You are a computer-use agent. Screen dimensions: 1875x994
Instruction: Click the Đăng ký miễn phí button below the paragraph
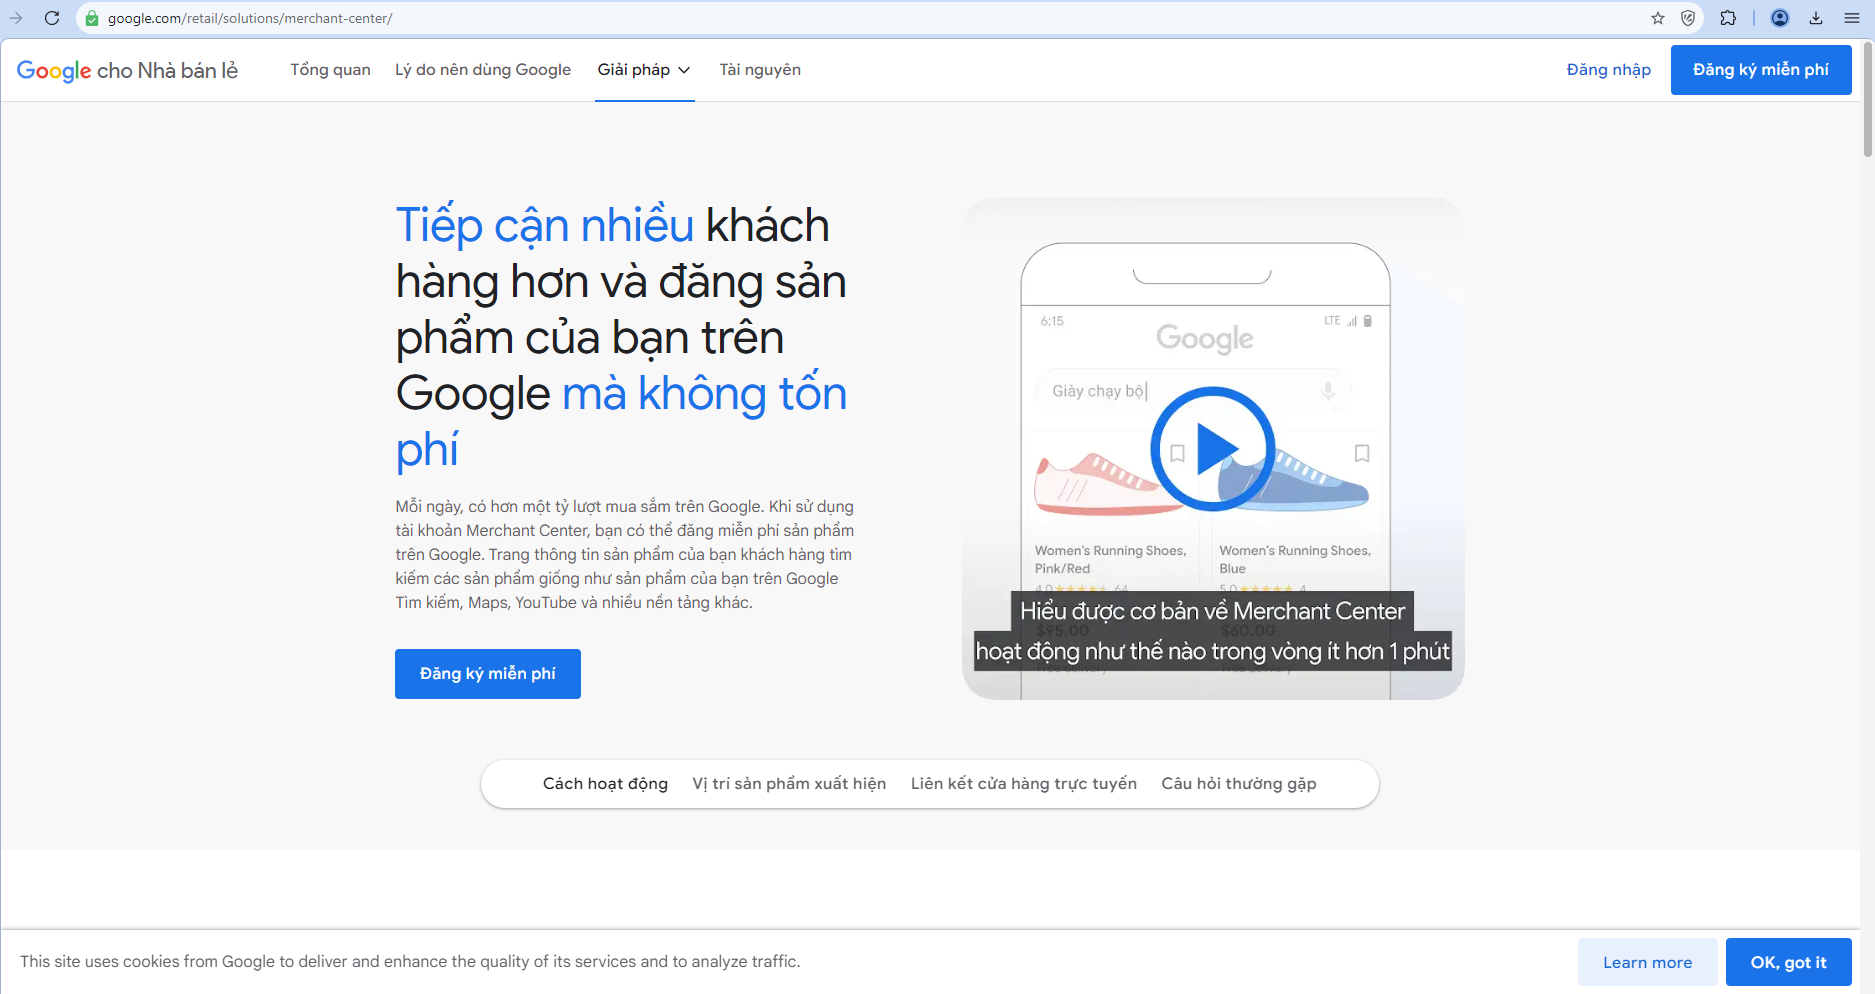click(x=488, y=674)
